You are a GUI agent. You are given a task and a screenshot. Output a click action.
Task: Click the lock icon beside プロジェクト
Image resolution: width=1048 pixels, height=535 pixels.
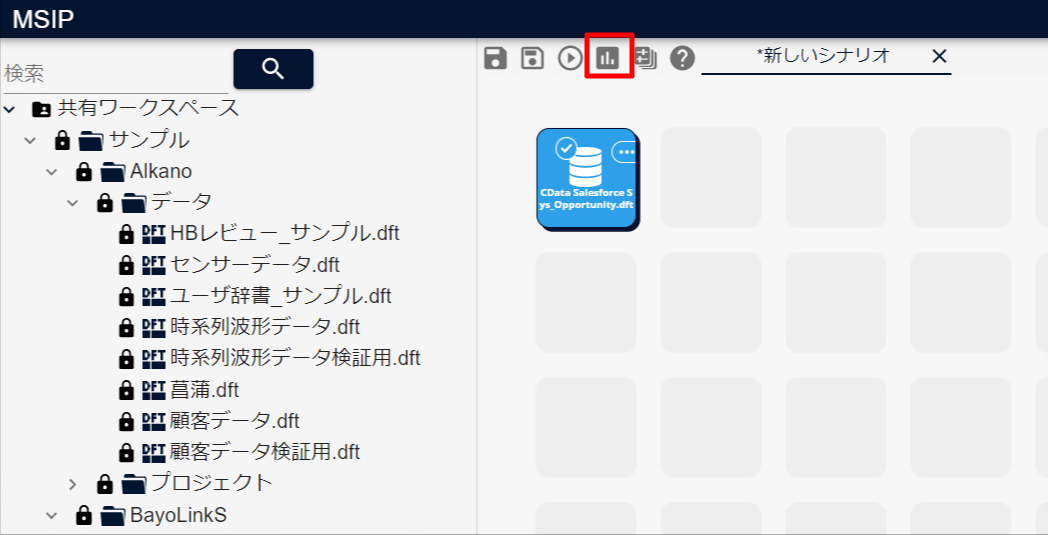(x=105, y=484)
